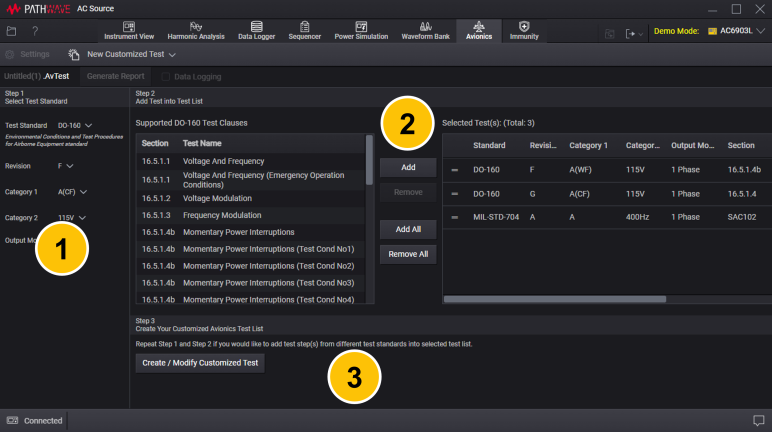
Task: Open the Immunity tool
Action: (x=524, y=31)
